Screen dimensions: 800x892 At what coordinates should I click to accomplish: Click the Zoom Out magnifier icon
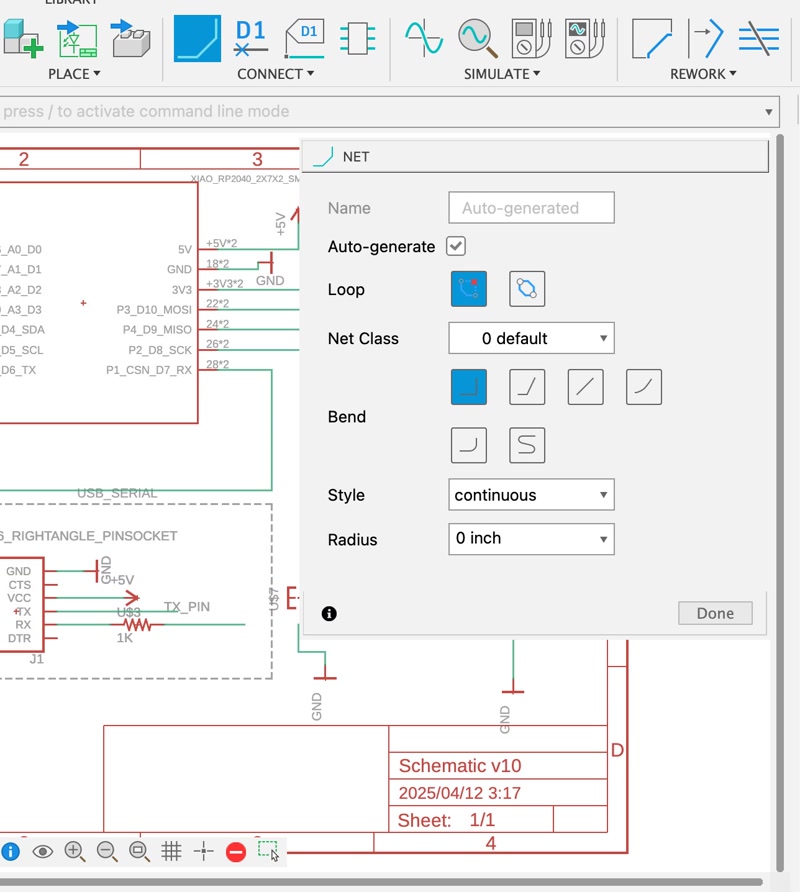(106, 851)
